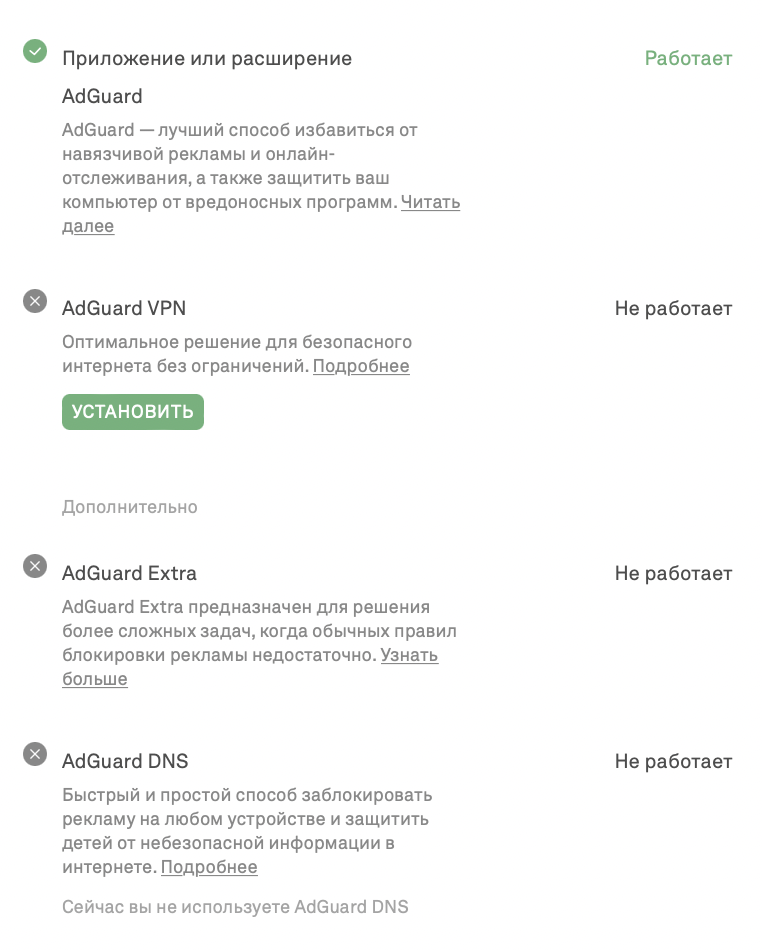Select the AdGuard VPN section heading
The image size is (762, 950).
[x=123, y=308]
